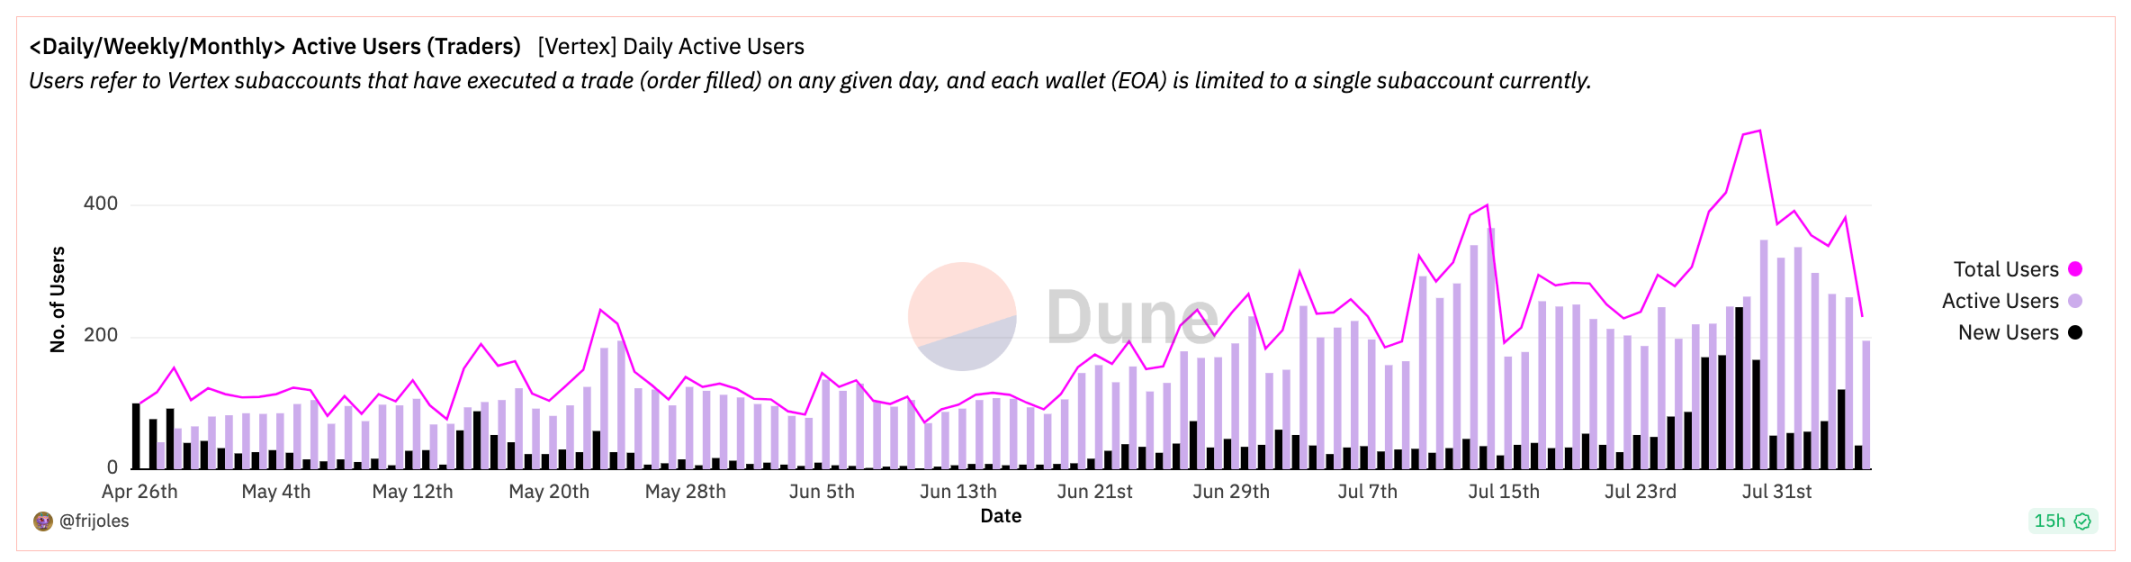Select the "Apr 26th" x-axis date label
This screenshot has width=2131, height=562.
pyautogui.click(x=139, y=491)
